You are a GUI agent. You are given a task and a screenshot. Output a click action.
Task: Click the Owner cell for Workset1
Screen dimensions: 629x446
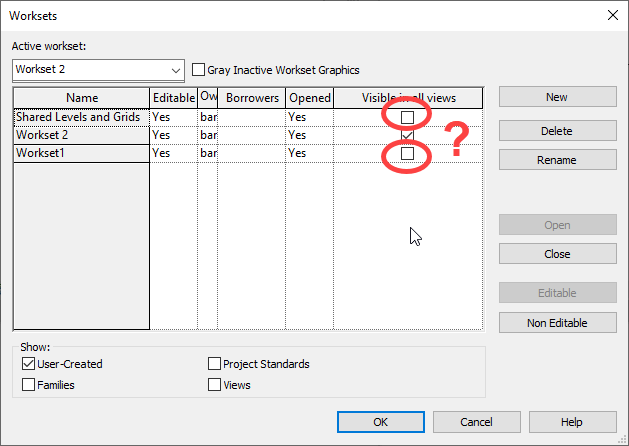pos(208,153)
